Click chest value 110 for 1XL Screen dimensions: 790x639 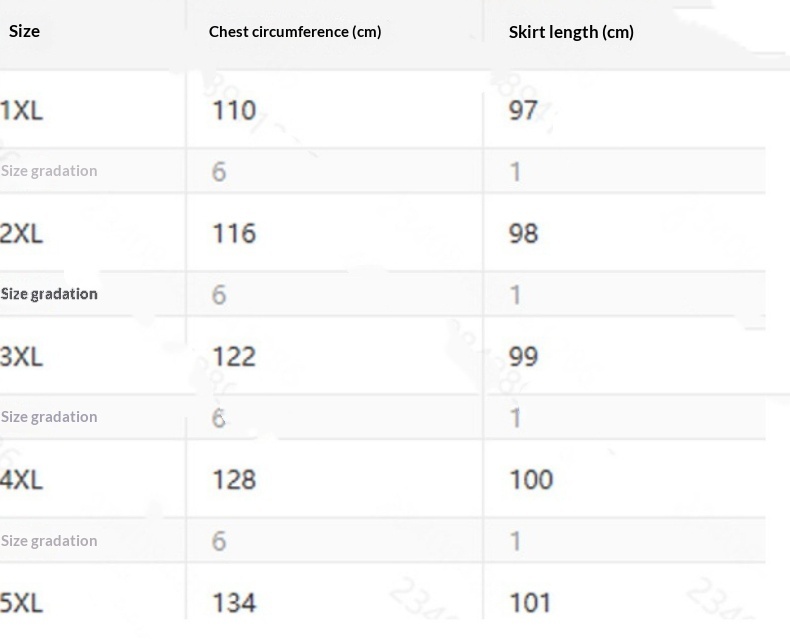tap(234, 110)
